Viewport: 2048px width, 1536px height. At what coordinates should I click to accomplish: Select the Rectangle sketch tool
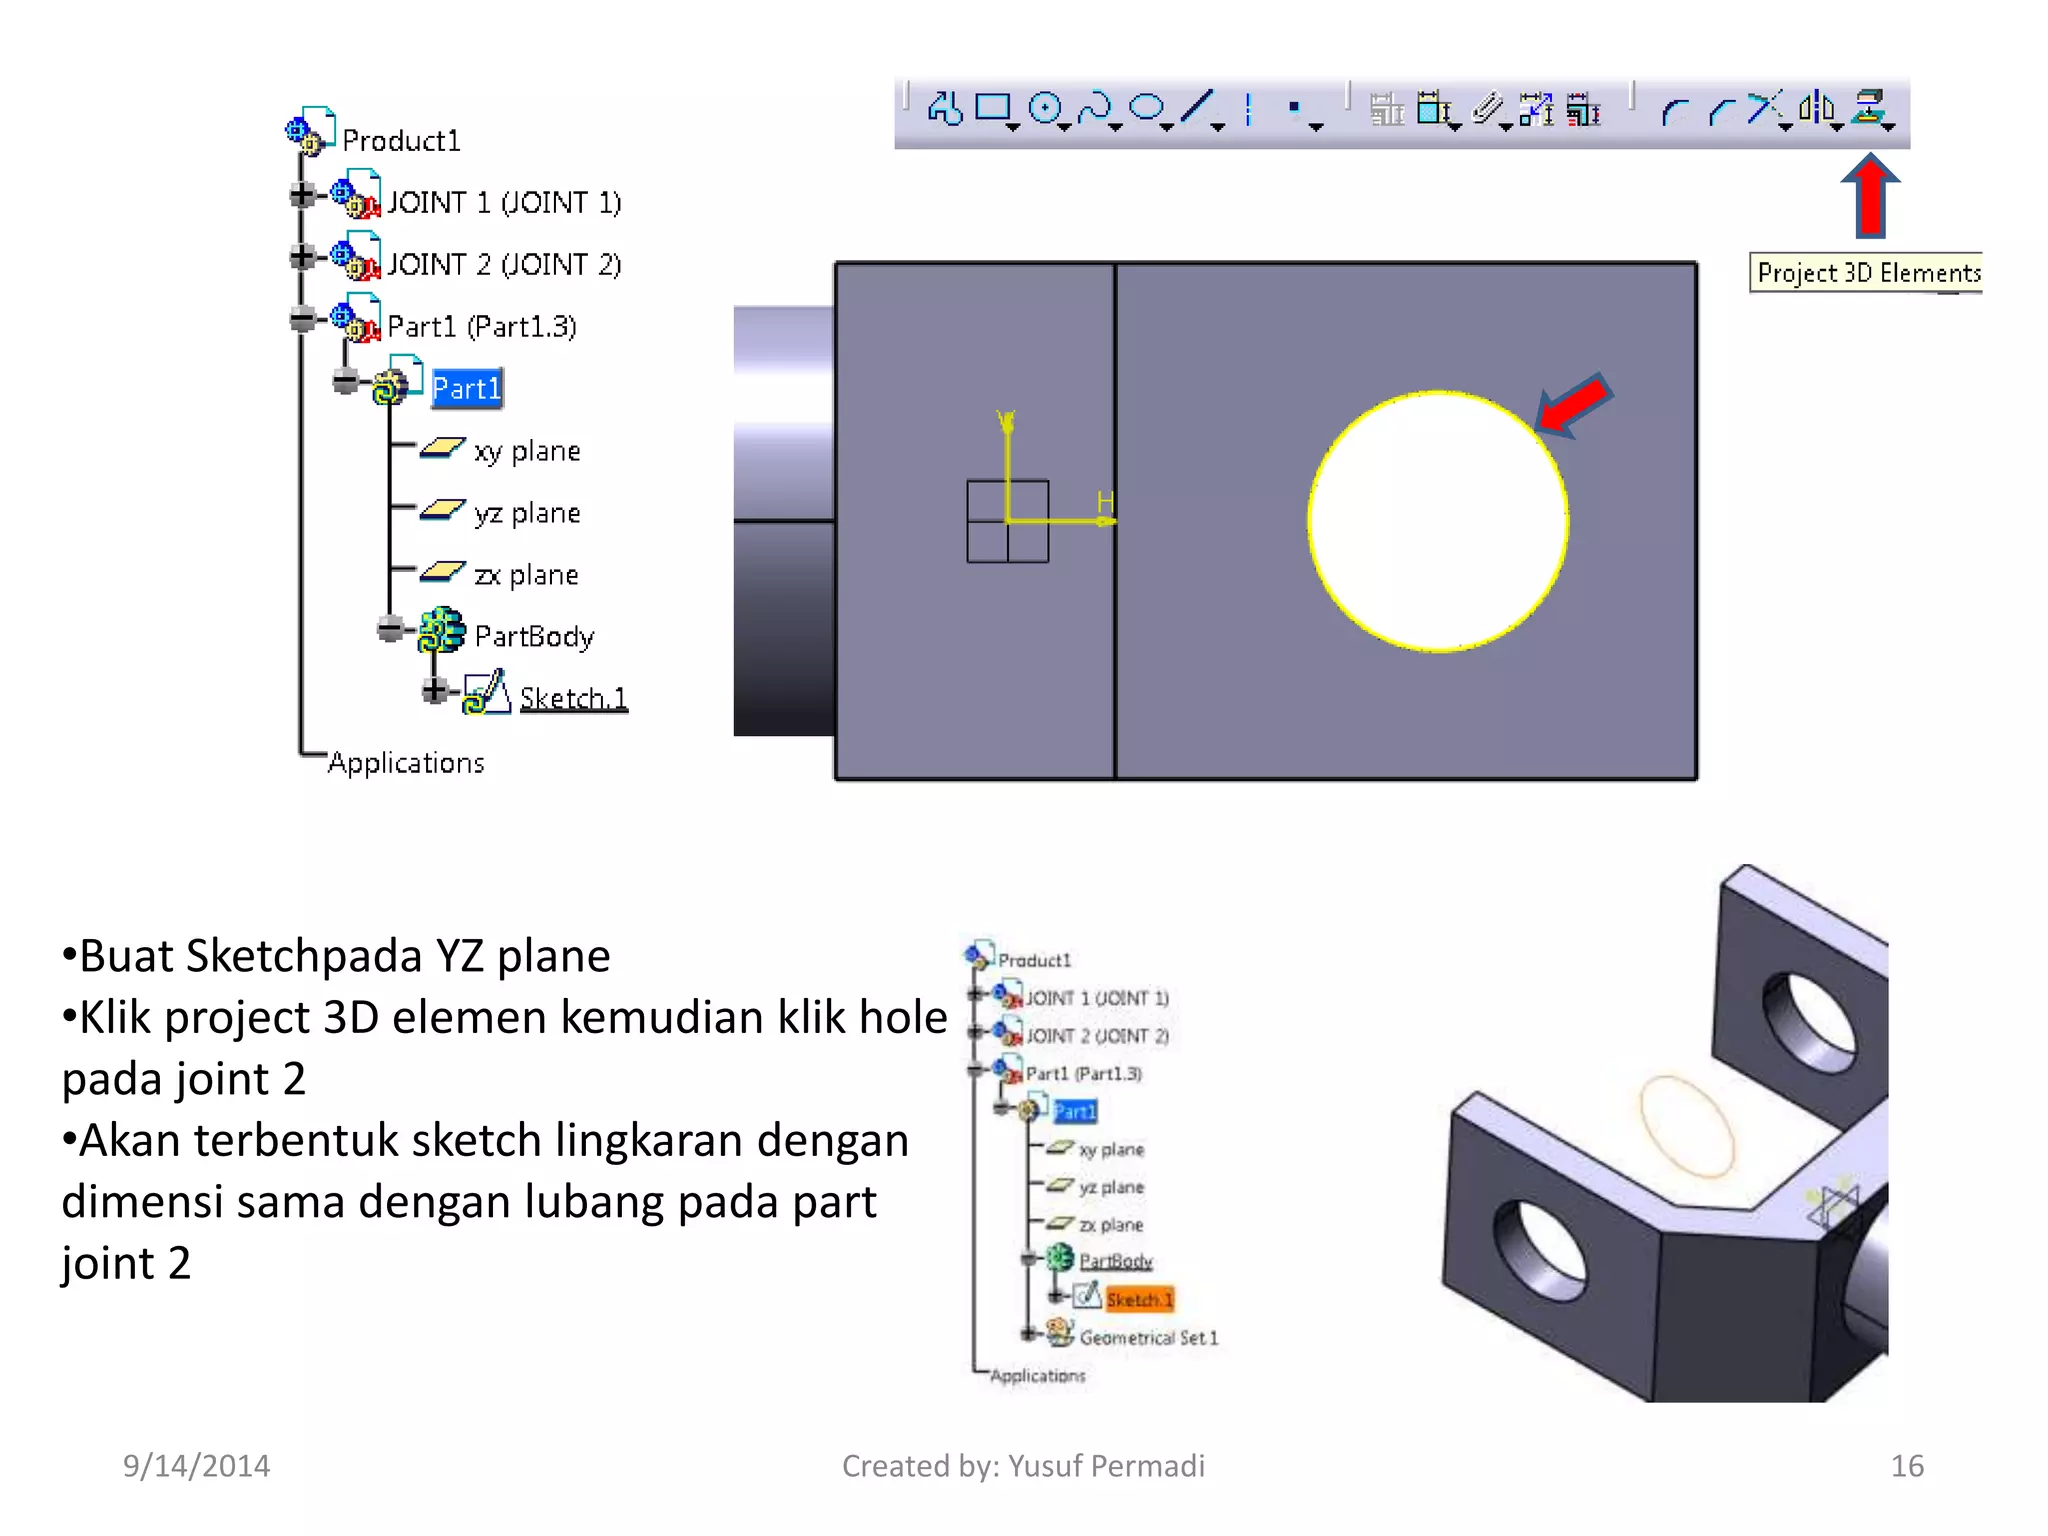tap(992, 106)
